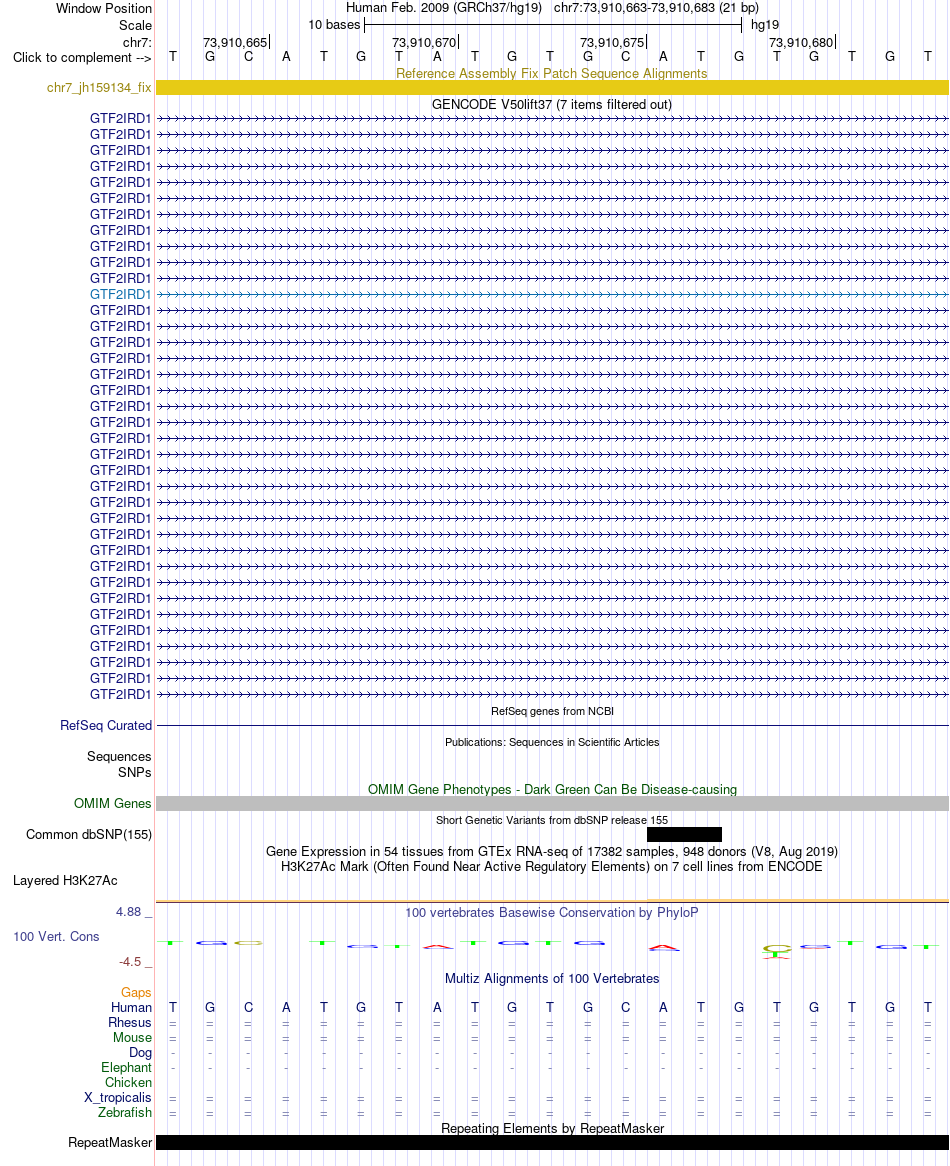Click the 73,910,665 ruler position
The height and width of the screenshot is (1166, 950).
pos(235,42)
